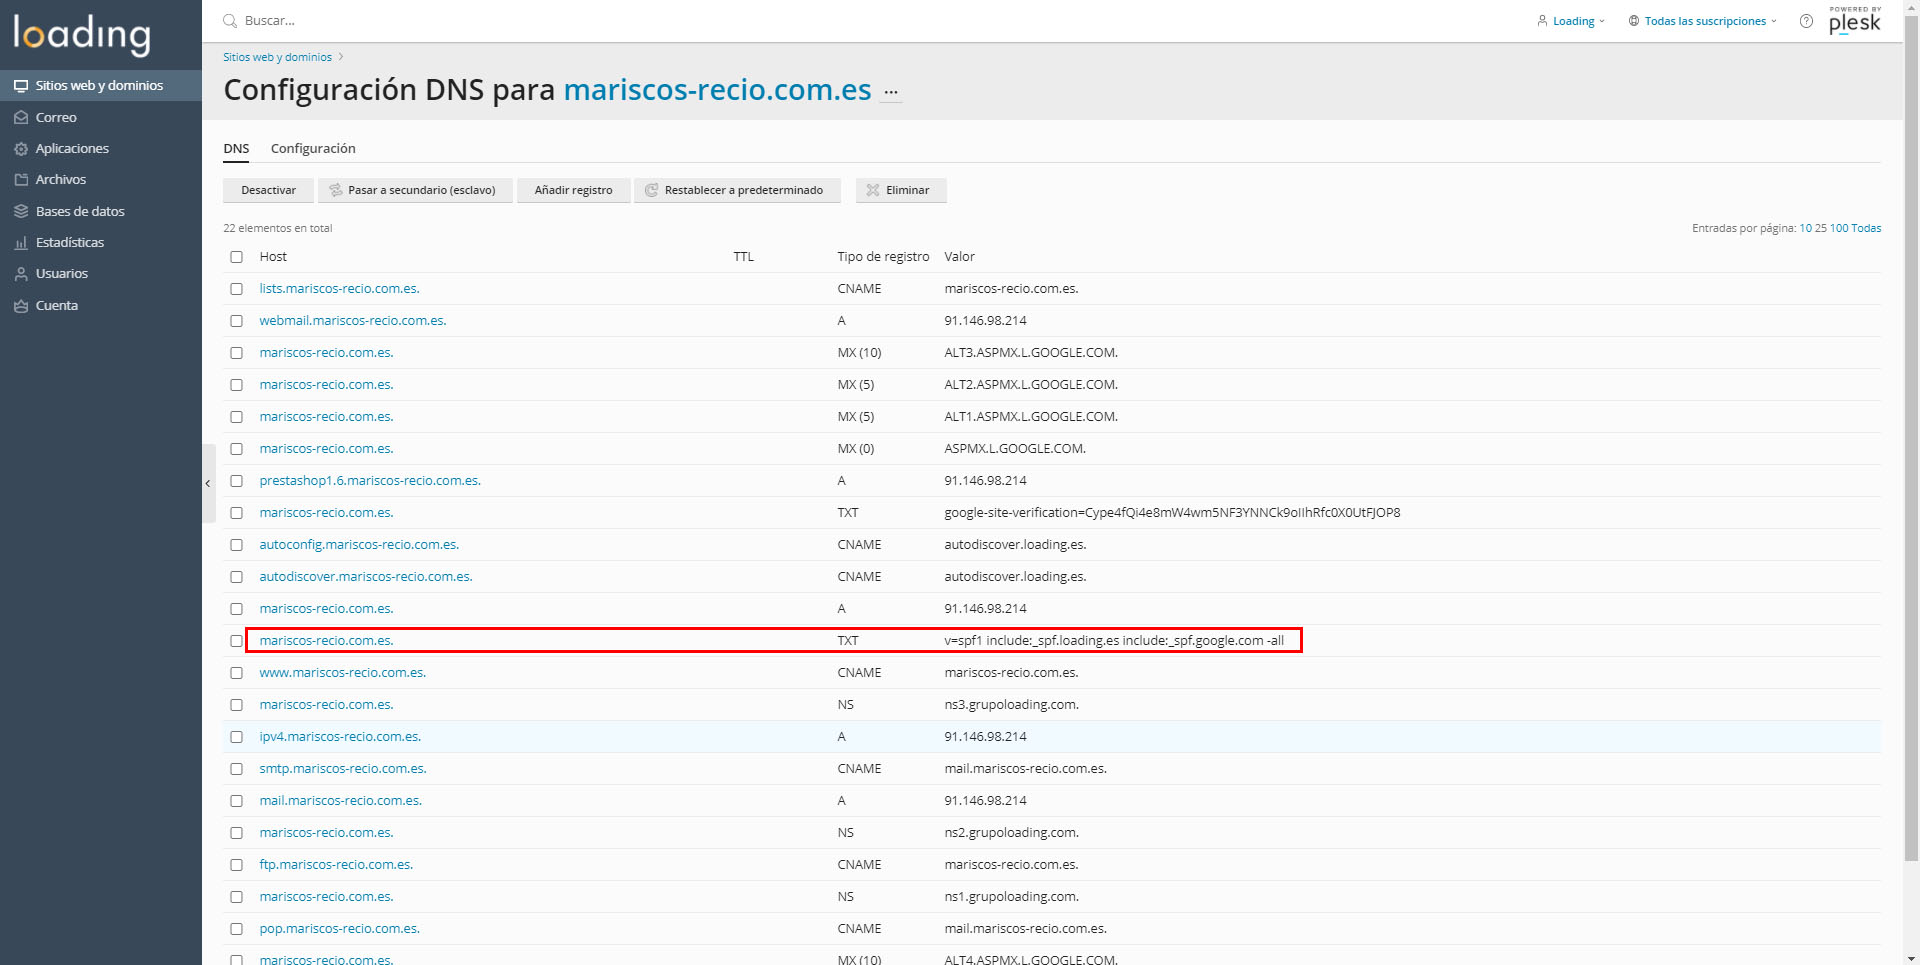Image resolution: width=1920 pixels, height=965 pixels.
Task: Expand the ellipsis menu beside domain title
Action: point(891,92)
